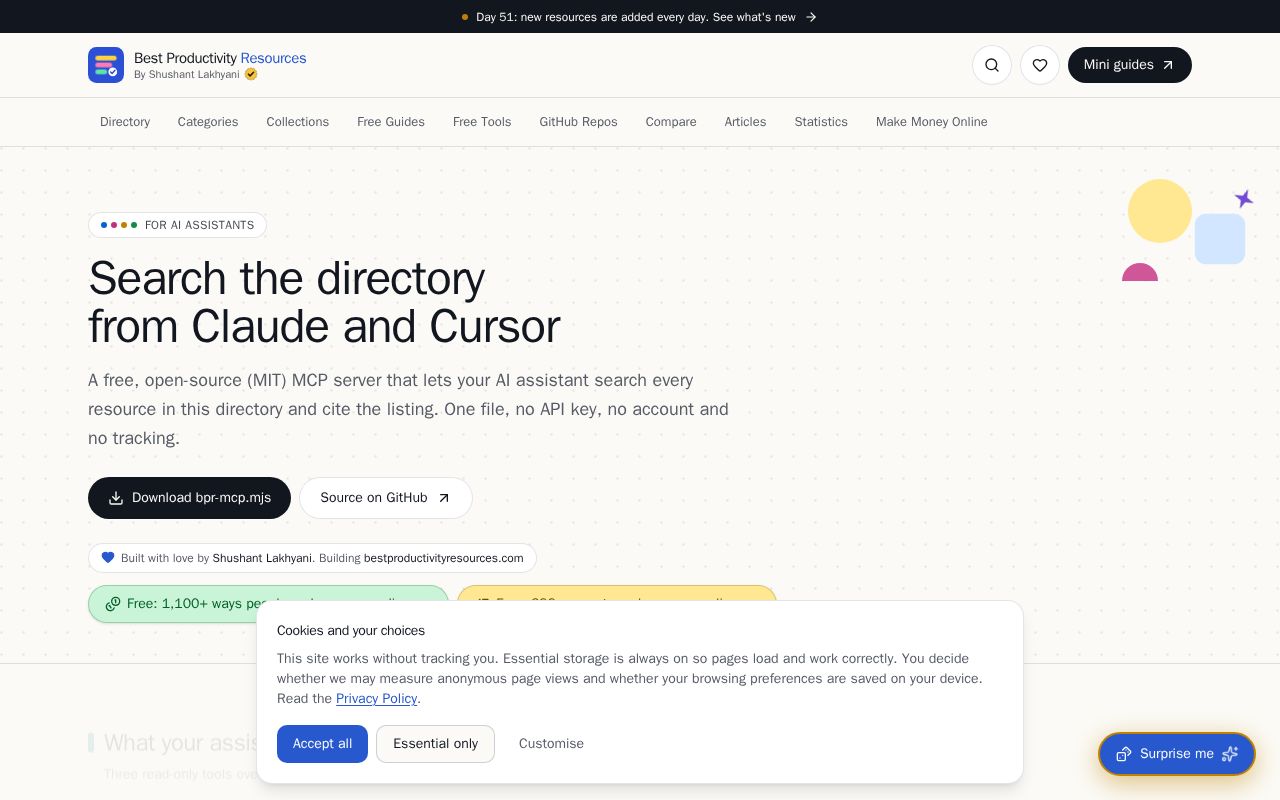
Task: Open the bestproductivityresources.com link
Action: [443, 558]
